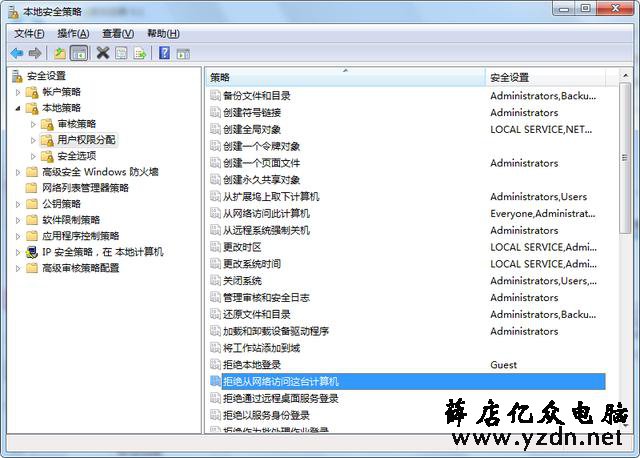Click the folder icon of 审核策略
The width and height of the screenshot is (640, 458).
(x=47, y=124)
